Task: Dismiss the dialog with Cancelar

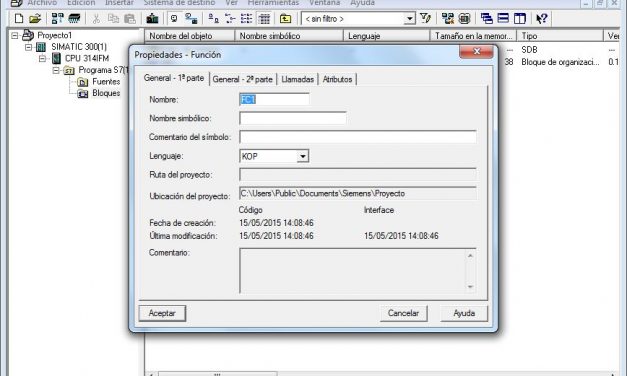Action: (x=403, y=313)
